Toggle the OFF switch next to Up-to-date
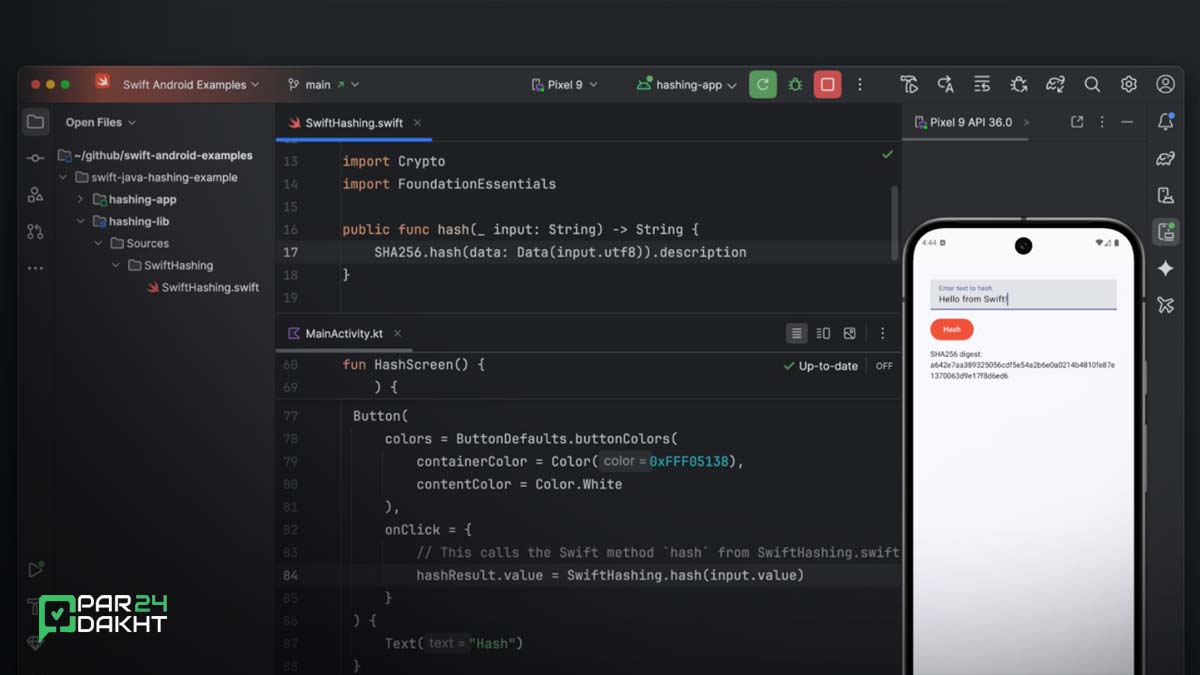Viewport: 1200px width, 675px height. pyautogui.click(x=883, y=366)
